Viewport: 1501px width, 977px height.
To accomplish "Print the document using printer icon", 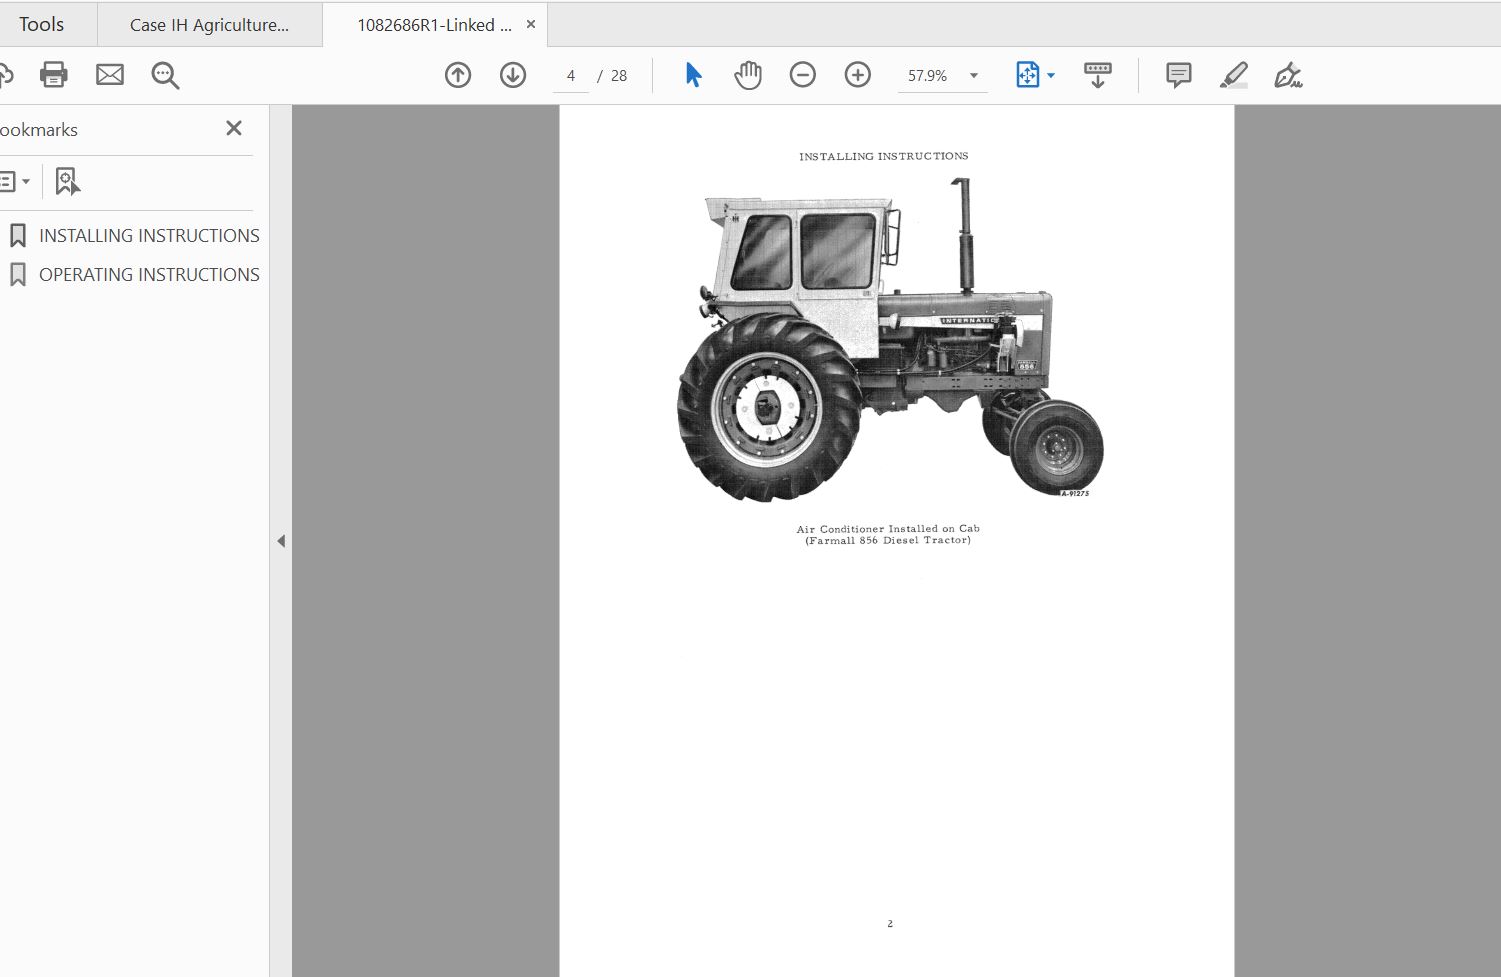I will pyautogui.click(x=53, y=75).
